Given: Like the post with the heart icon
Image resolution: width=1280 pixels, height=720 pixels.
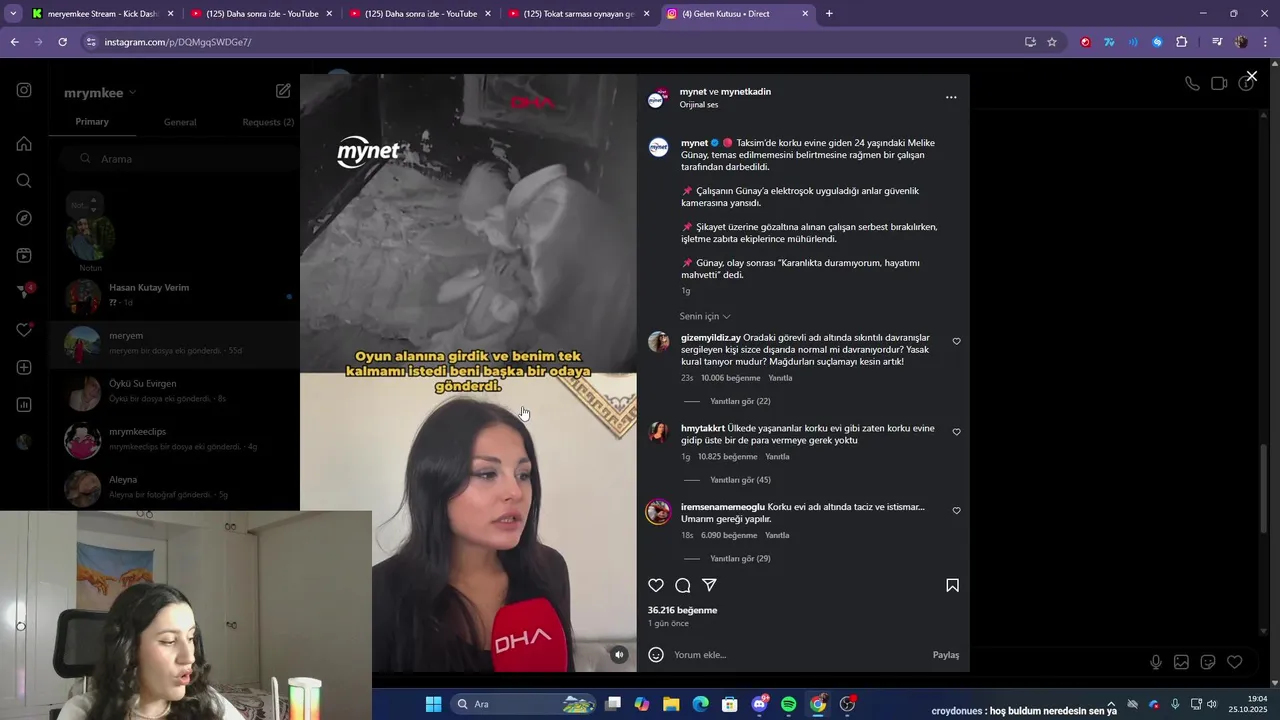Looking at the screenshot, I should pos(656,585).
